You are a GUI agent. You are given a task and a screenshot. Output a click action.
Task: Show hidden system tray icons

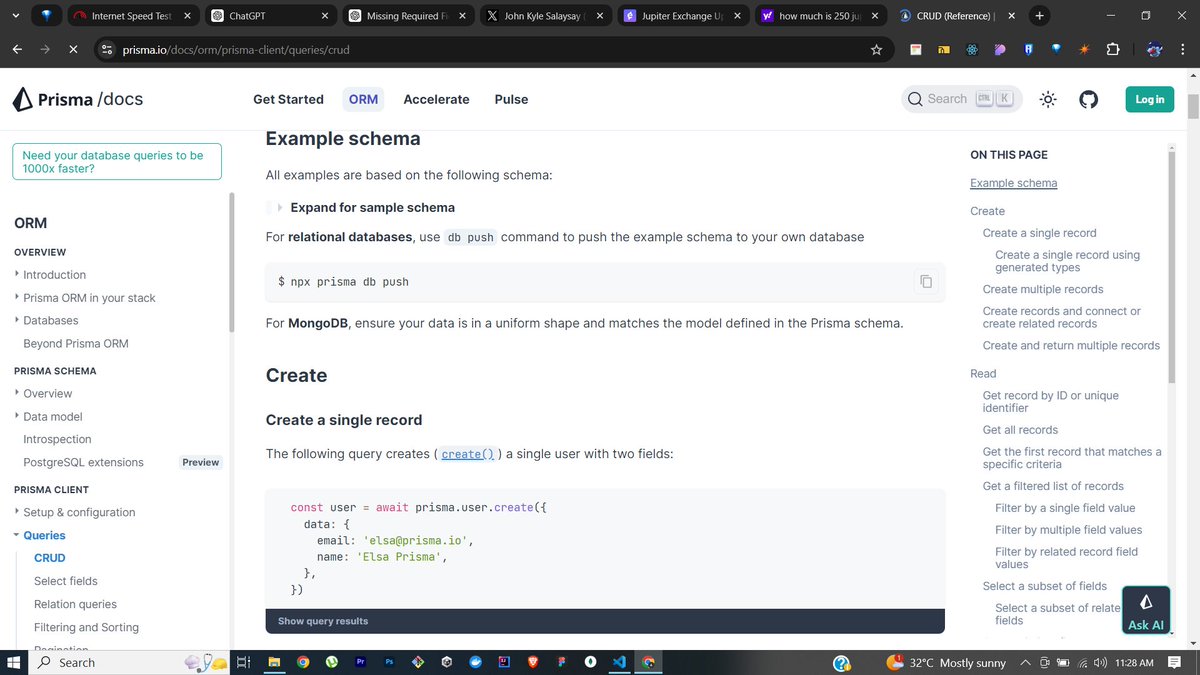(1025, 662)
